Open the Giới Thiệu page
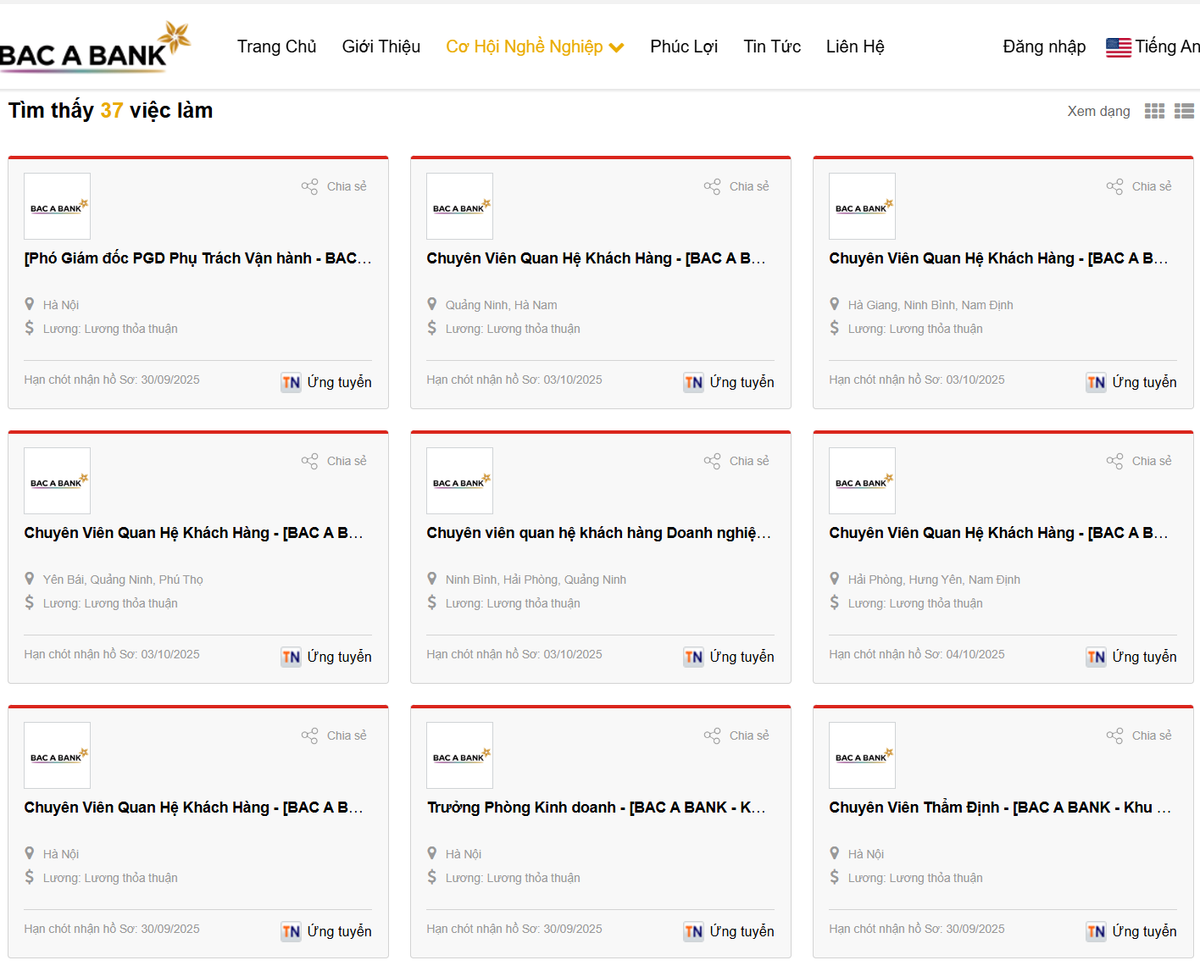1200x965 pixels. pos(381,47)
